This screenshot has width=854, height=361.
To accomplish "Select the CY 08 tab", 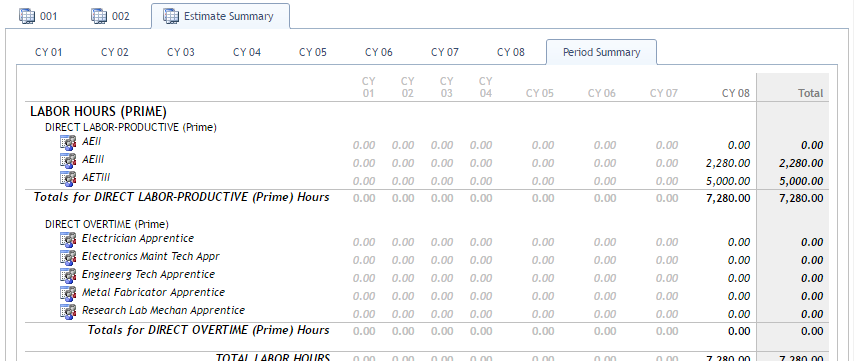I will coord(511,53).
